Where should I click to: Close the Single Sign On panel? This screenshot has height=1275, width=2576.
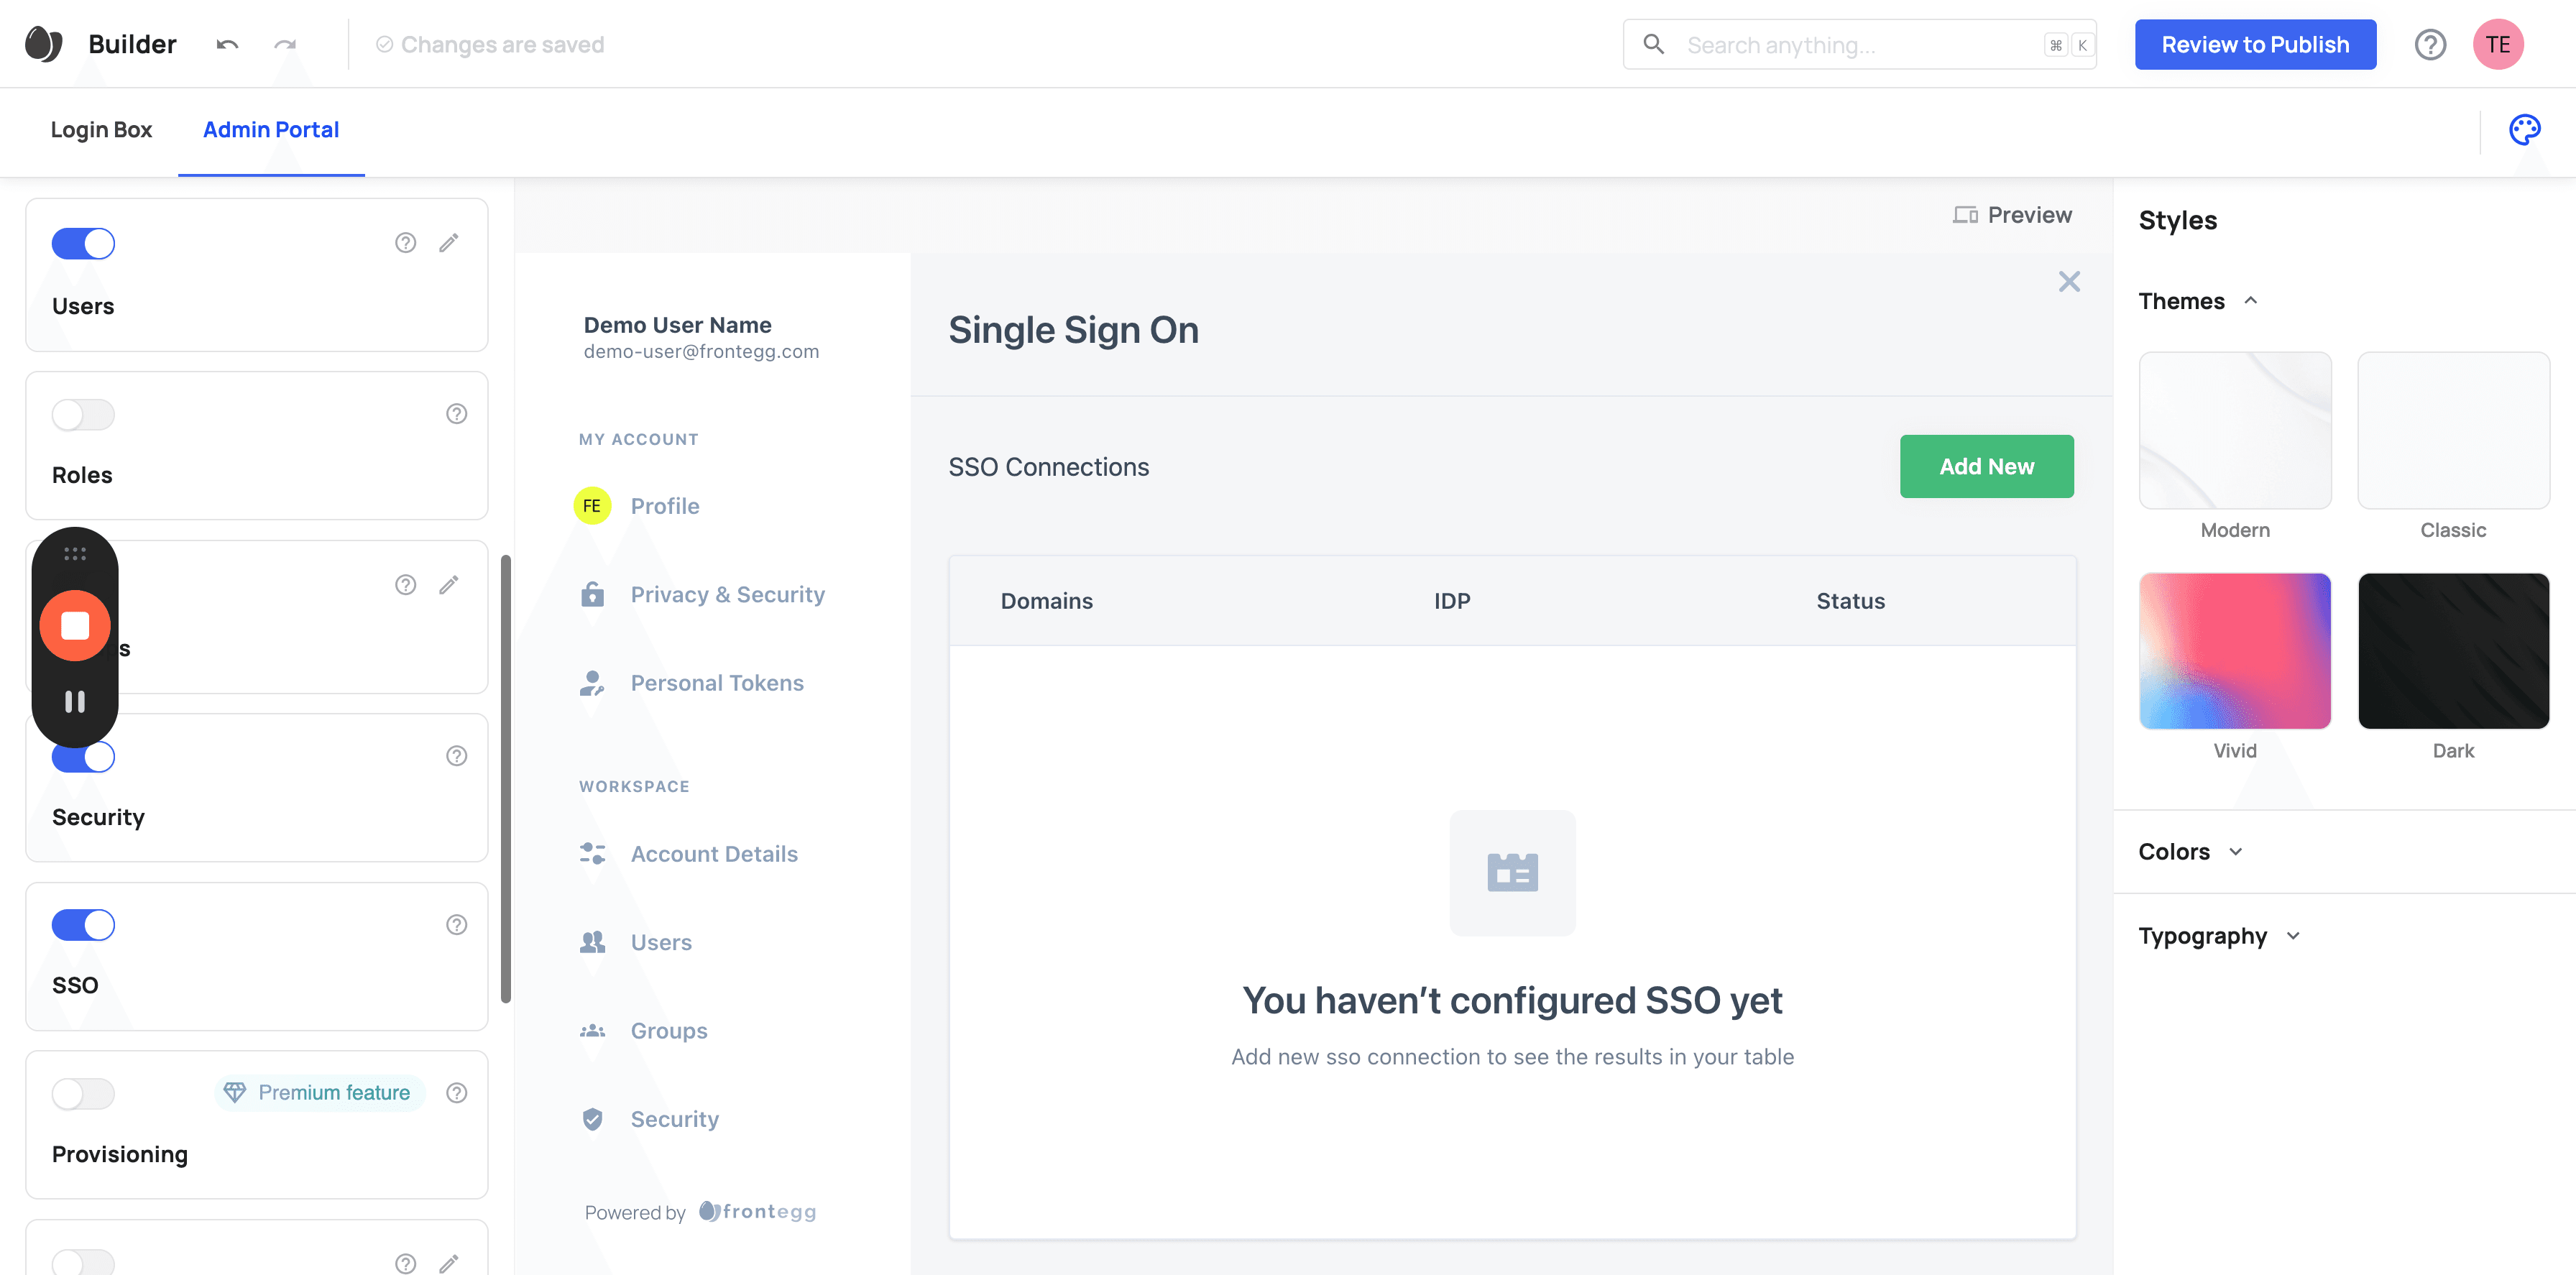[x=2069, y=281]
